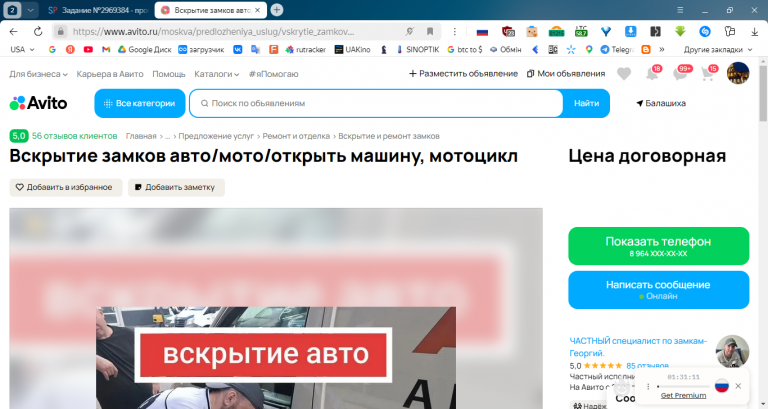This screenshot has height=409, width=768.
Task: Click Добавить заметку
Action: click(x=176, y=188)
